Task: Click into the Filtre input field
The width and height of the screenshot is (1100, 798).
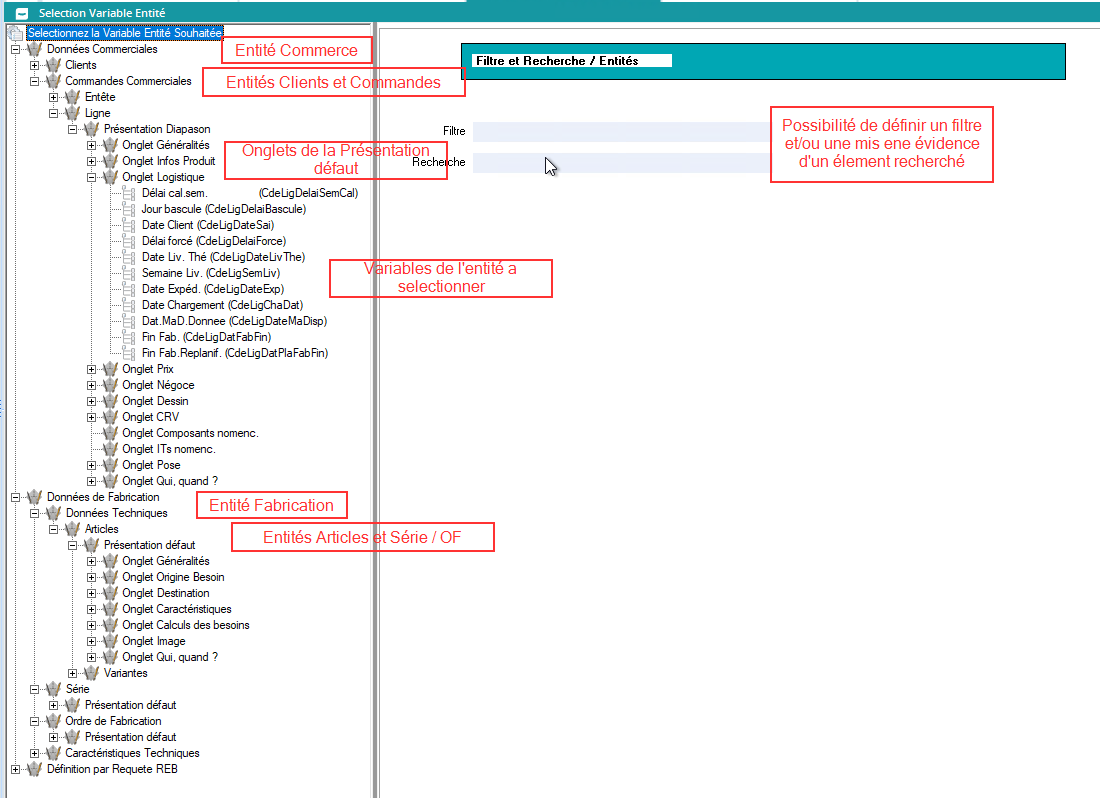Action: click(620, 131)
